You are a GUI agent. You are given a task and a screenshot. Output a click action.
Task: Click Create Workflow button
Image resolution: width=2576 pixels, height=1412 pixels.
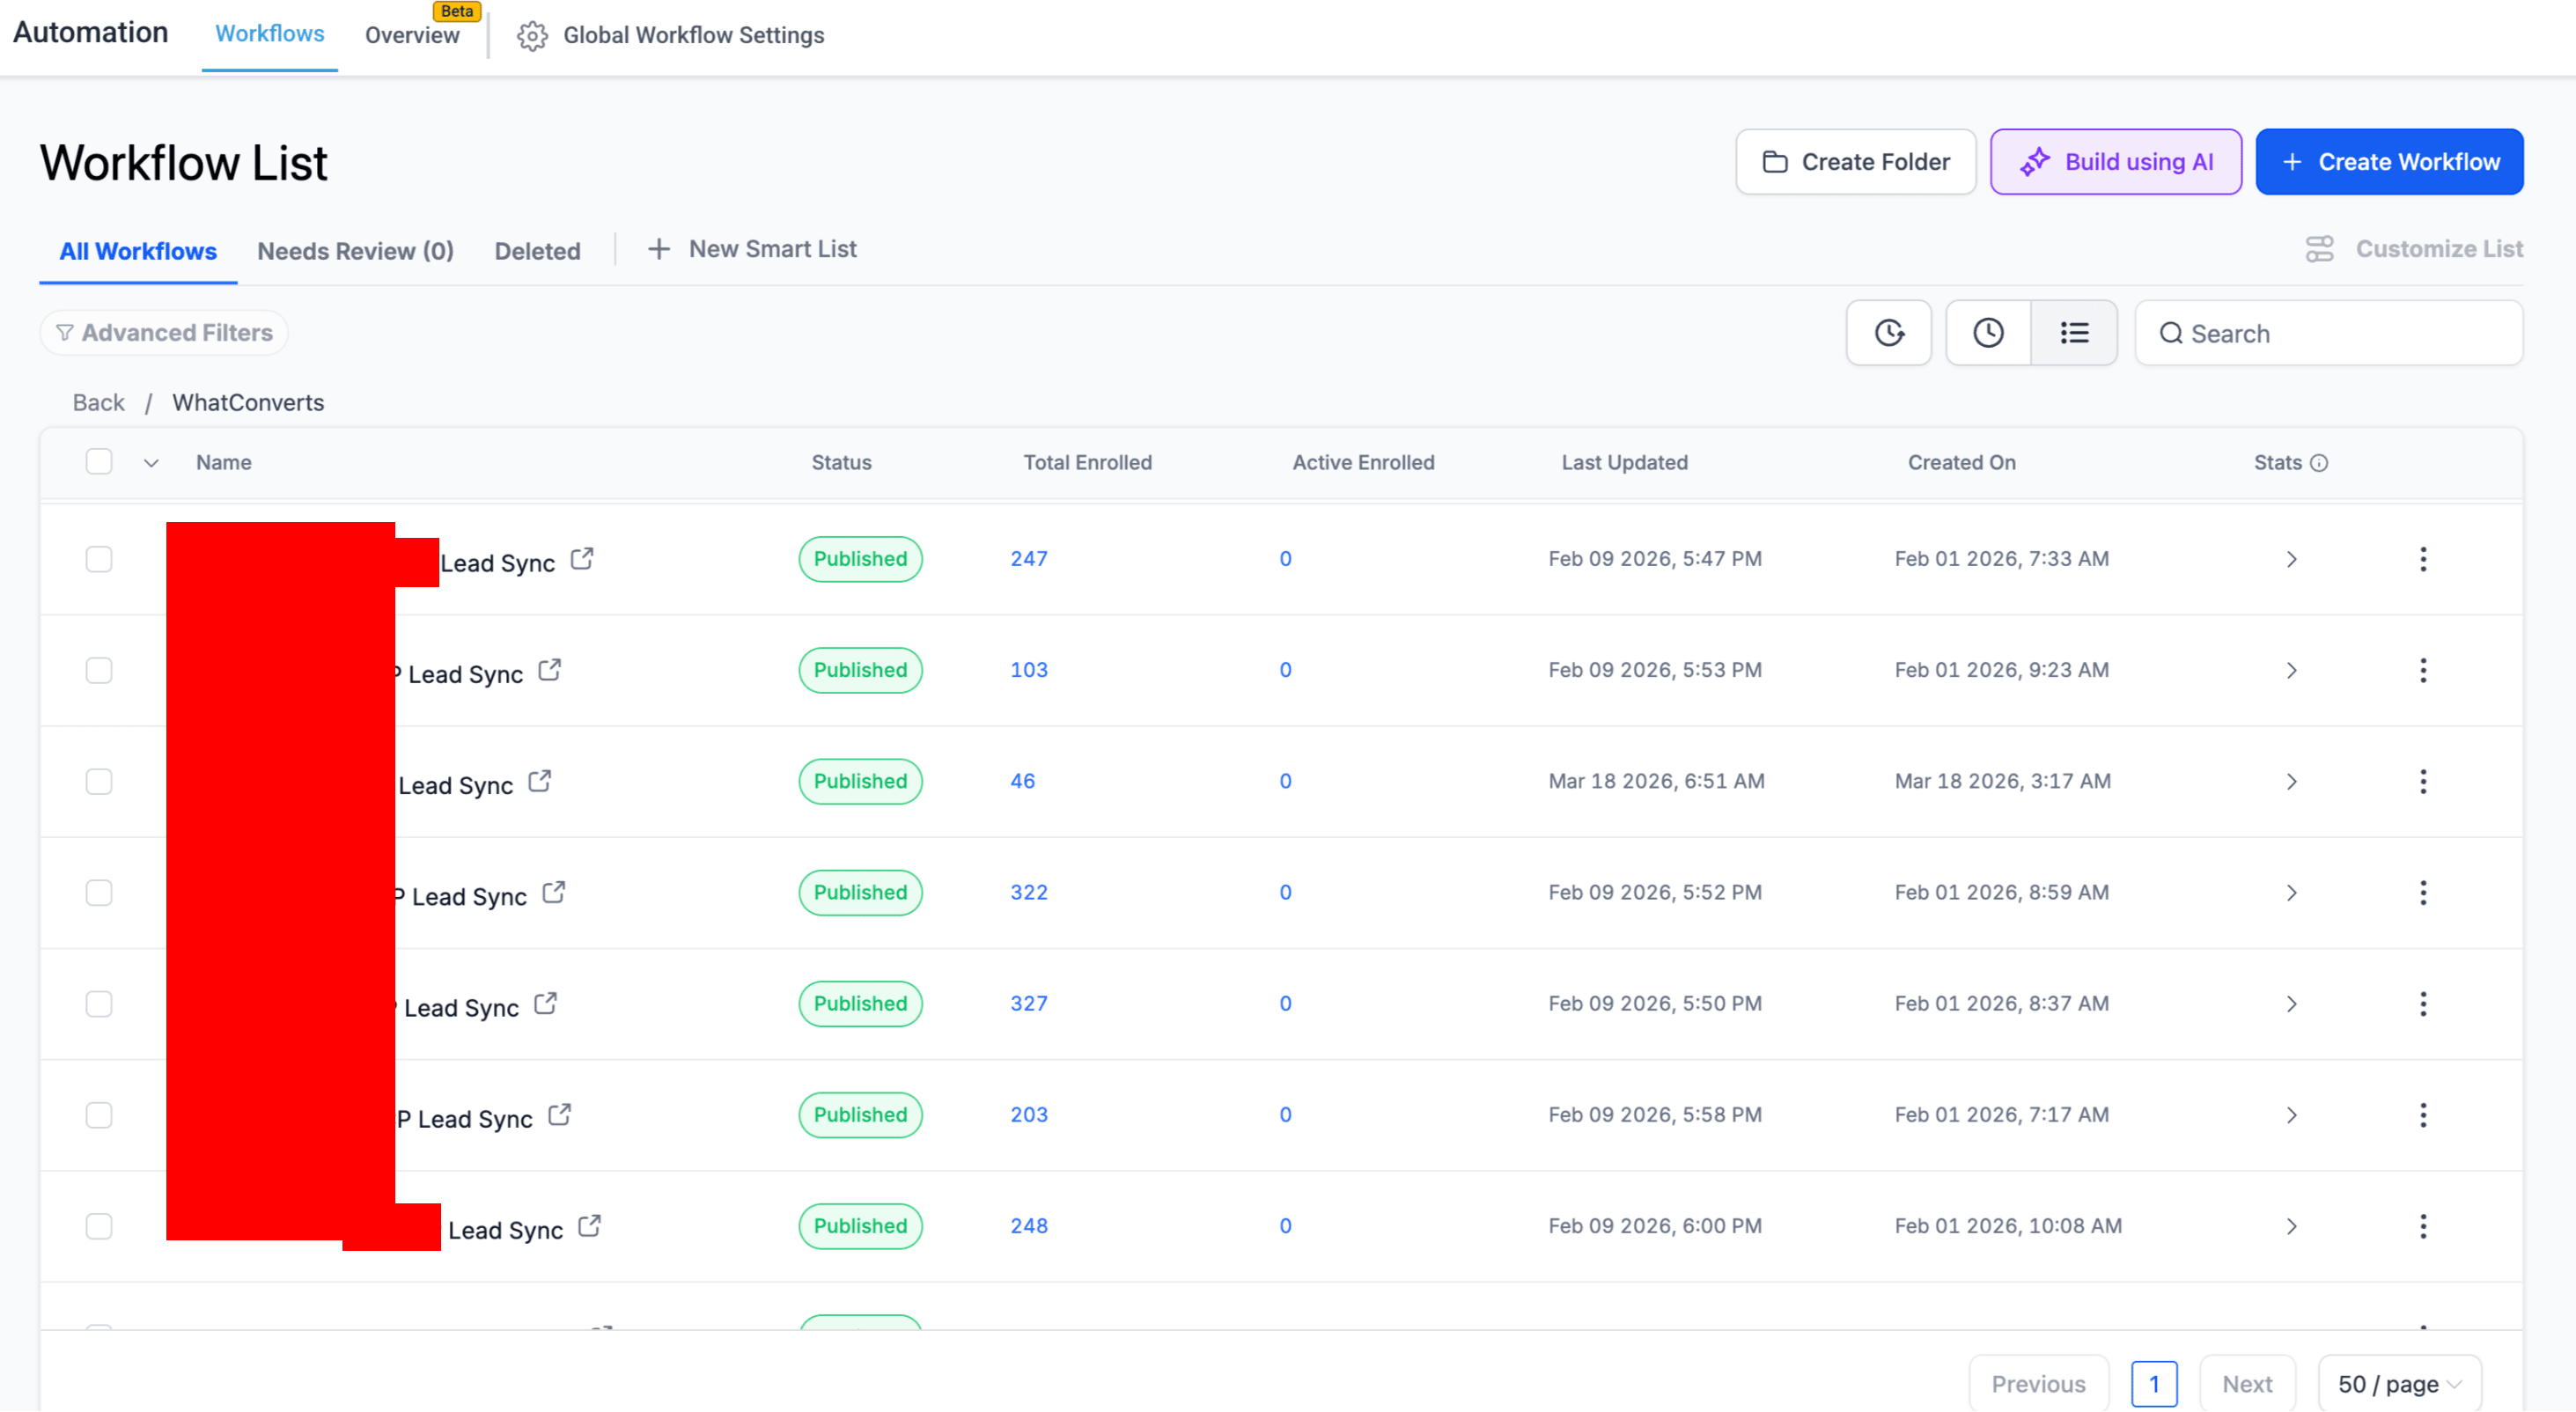2389,162
